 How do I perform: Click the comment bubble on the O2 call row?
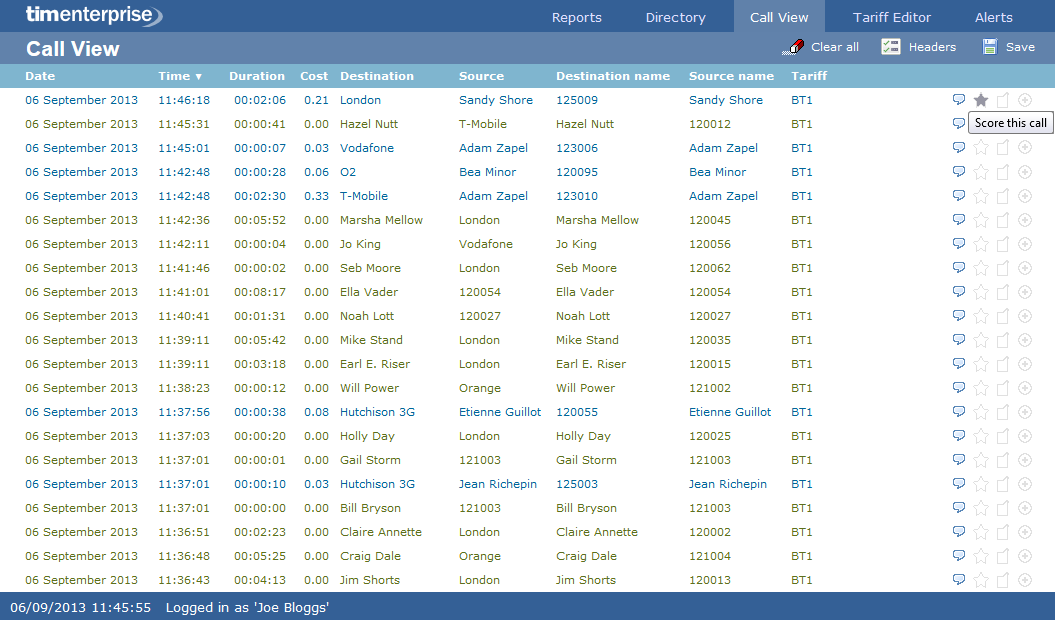click(x=959, y=172)
